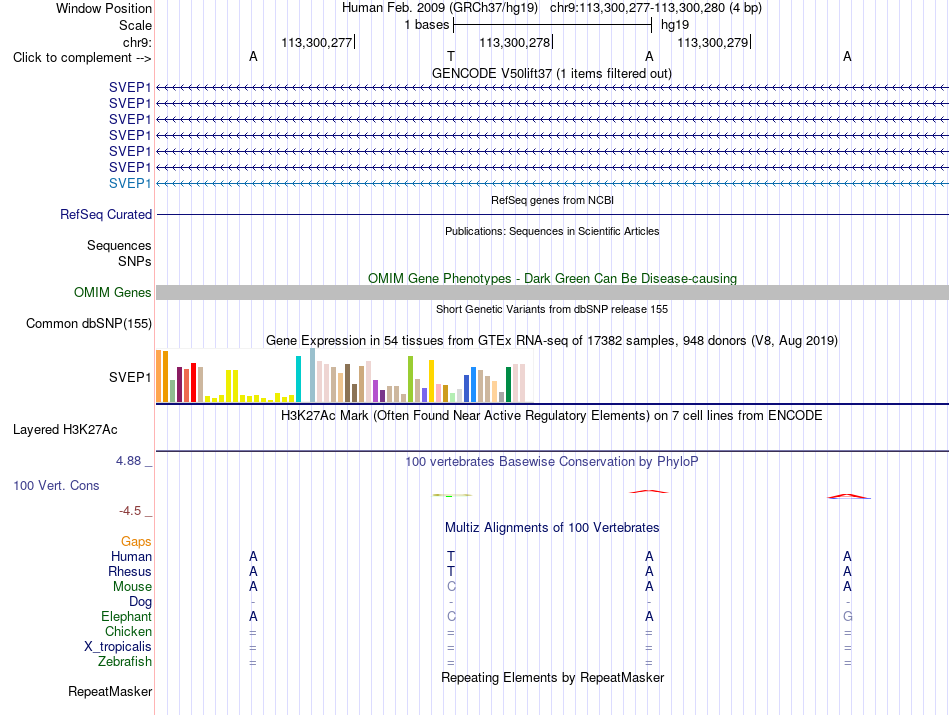Click the RefSeq Curated intron line

click(x=552, y=214)
